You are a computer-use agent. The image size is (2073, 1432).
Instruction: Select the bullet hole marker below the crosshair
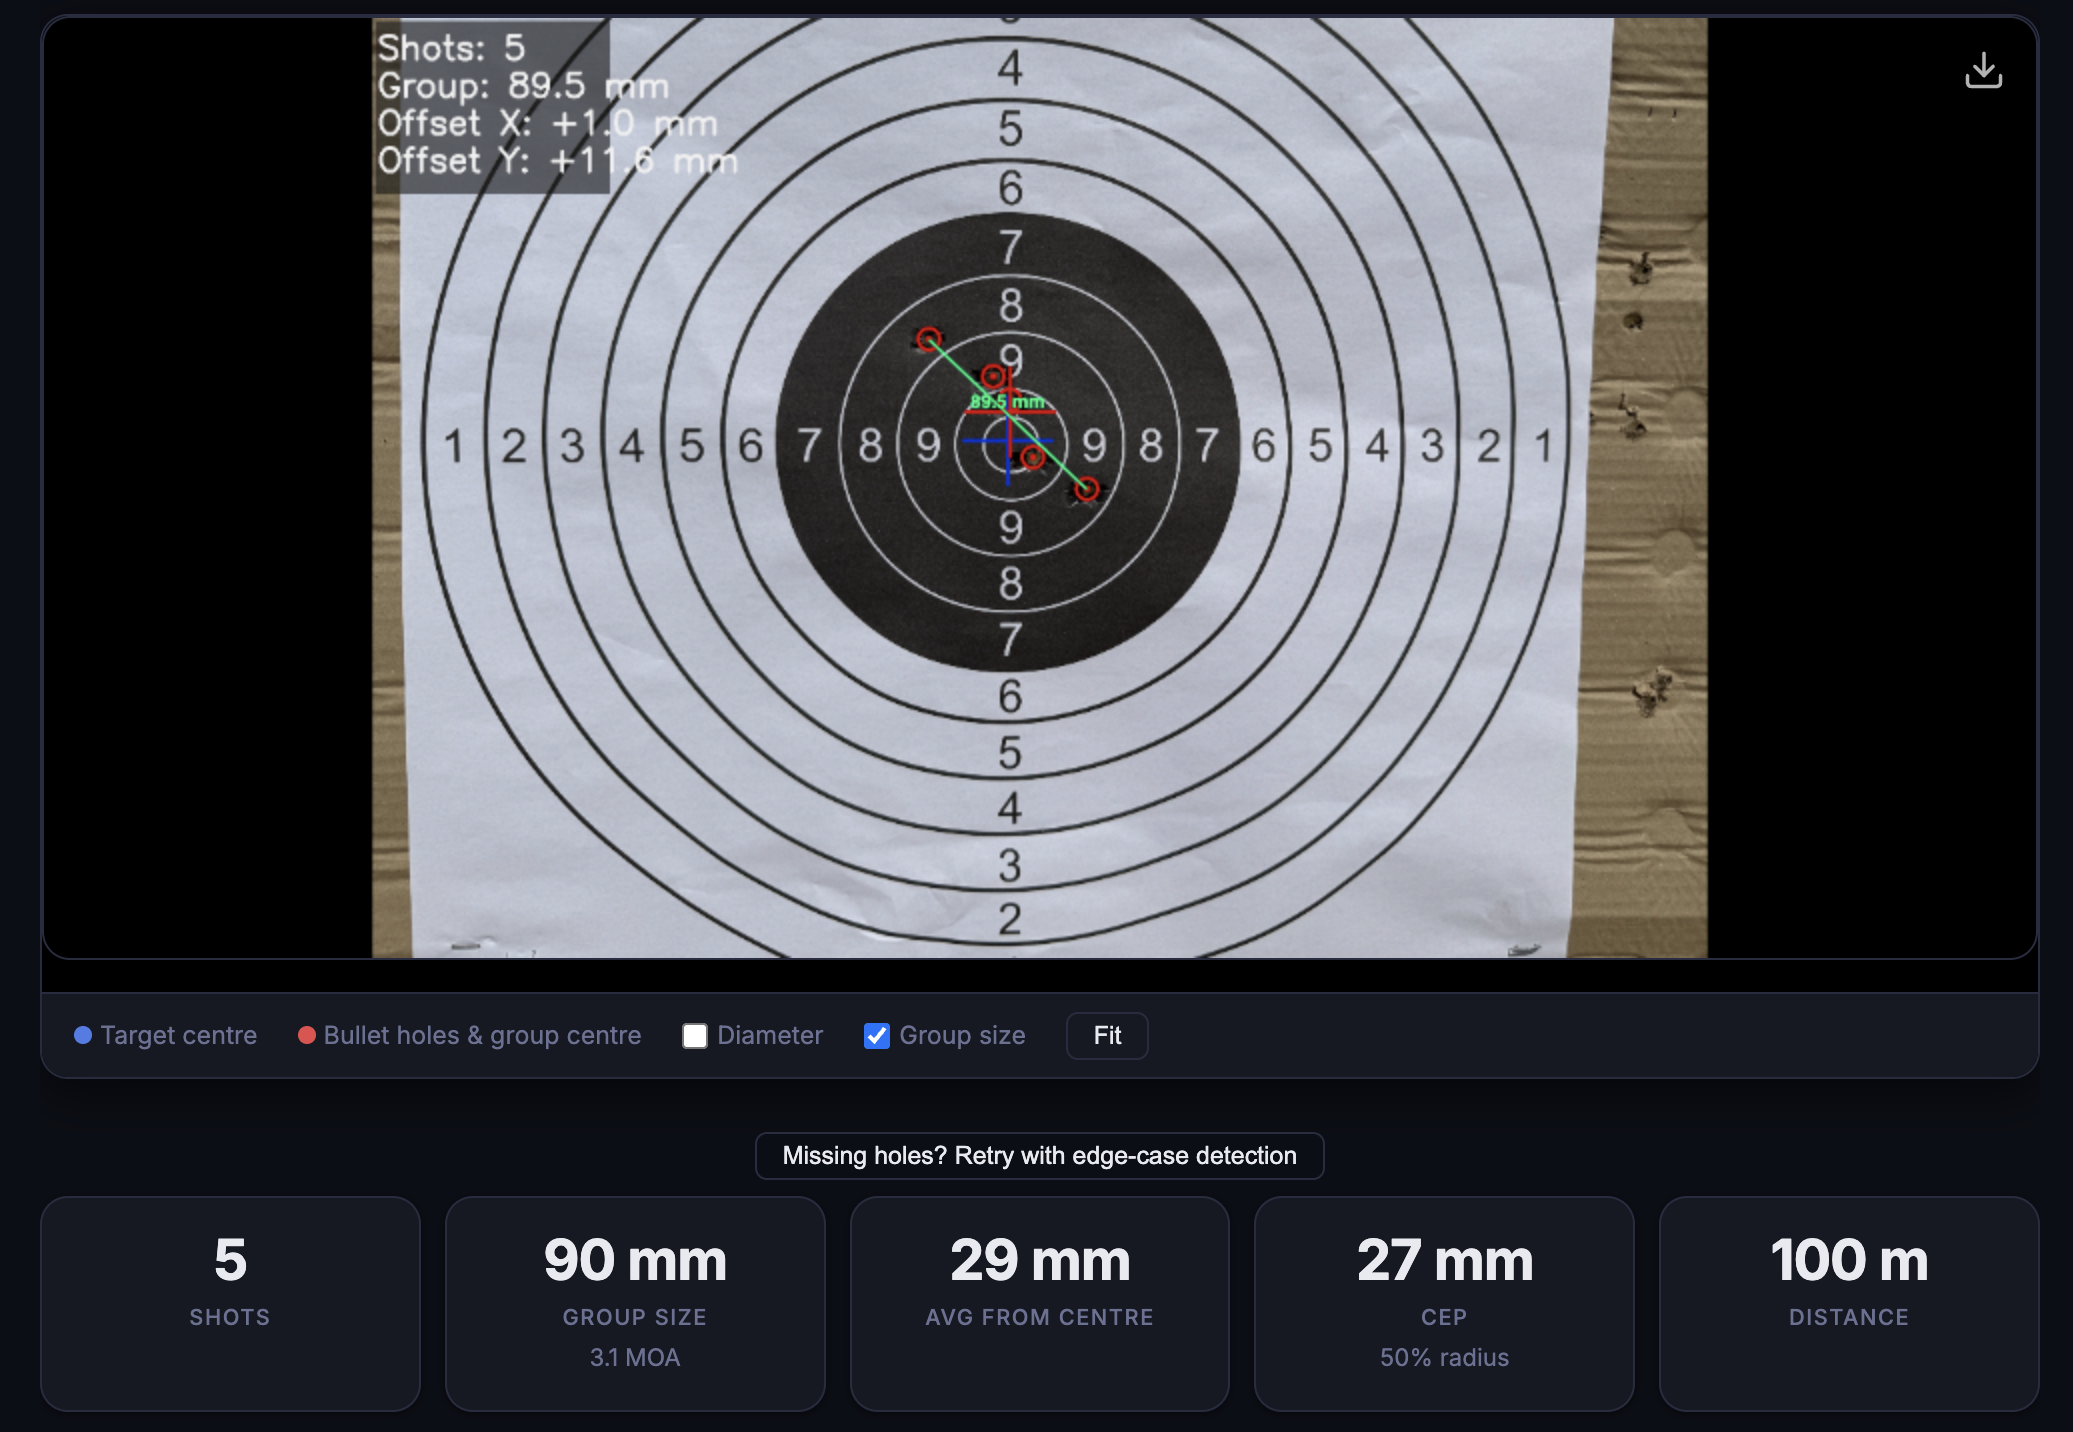(x=1033, y=457)
